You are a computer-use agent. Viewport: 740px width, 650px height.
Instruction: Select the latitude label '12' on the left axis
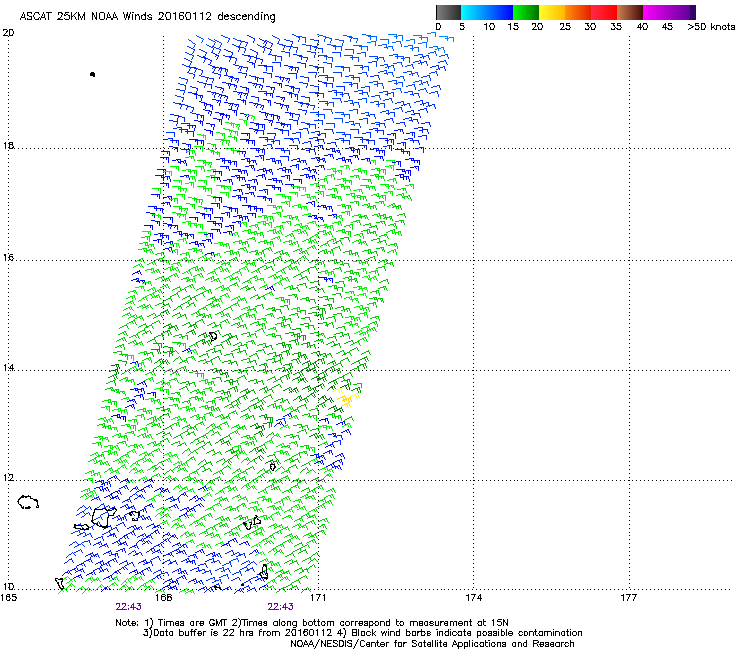(x=8, y=478)
